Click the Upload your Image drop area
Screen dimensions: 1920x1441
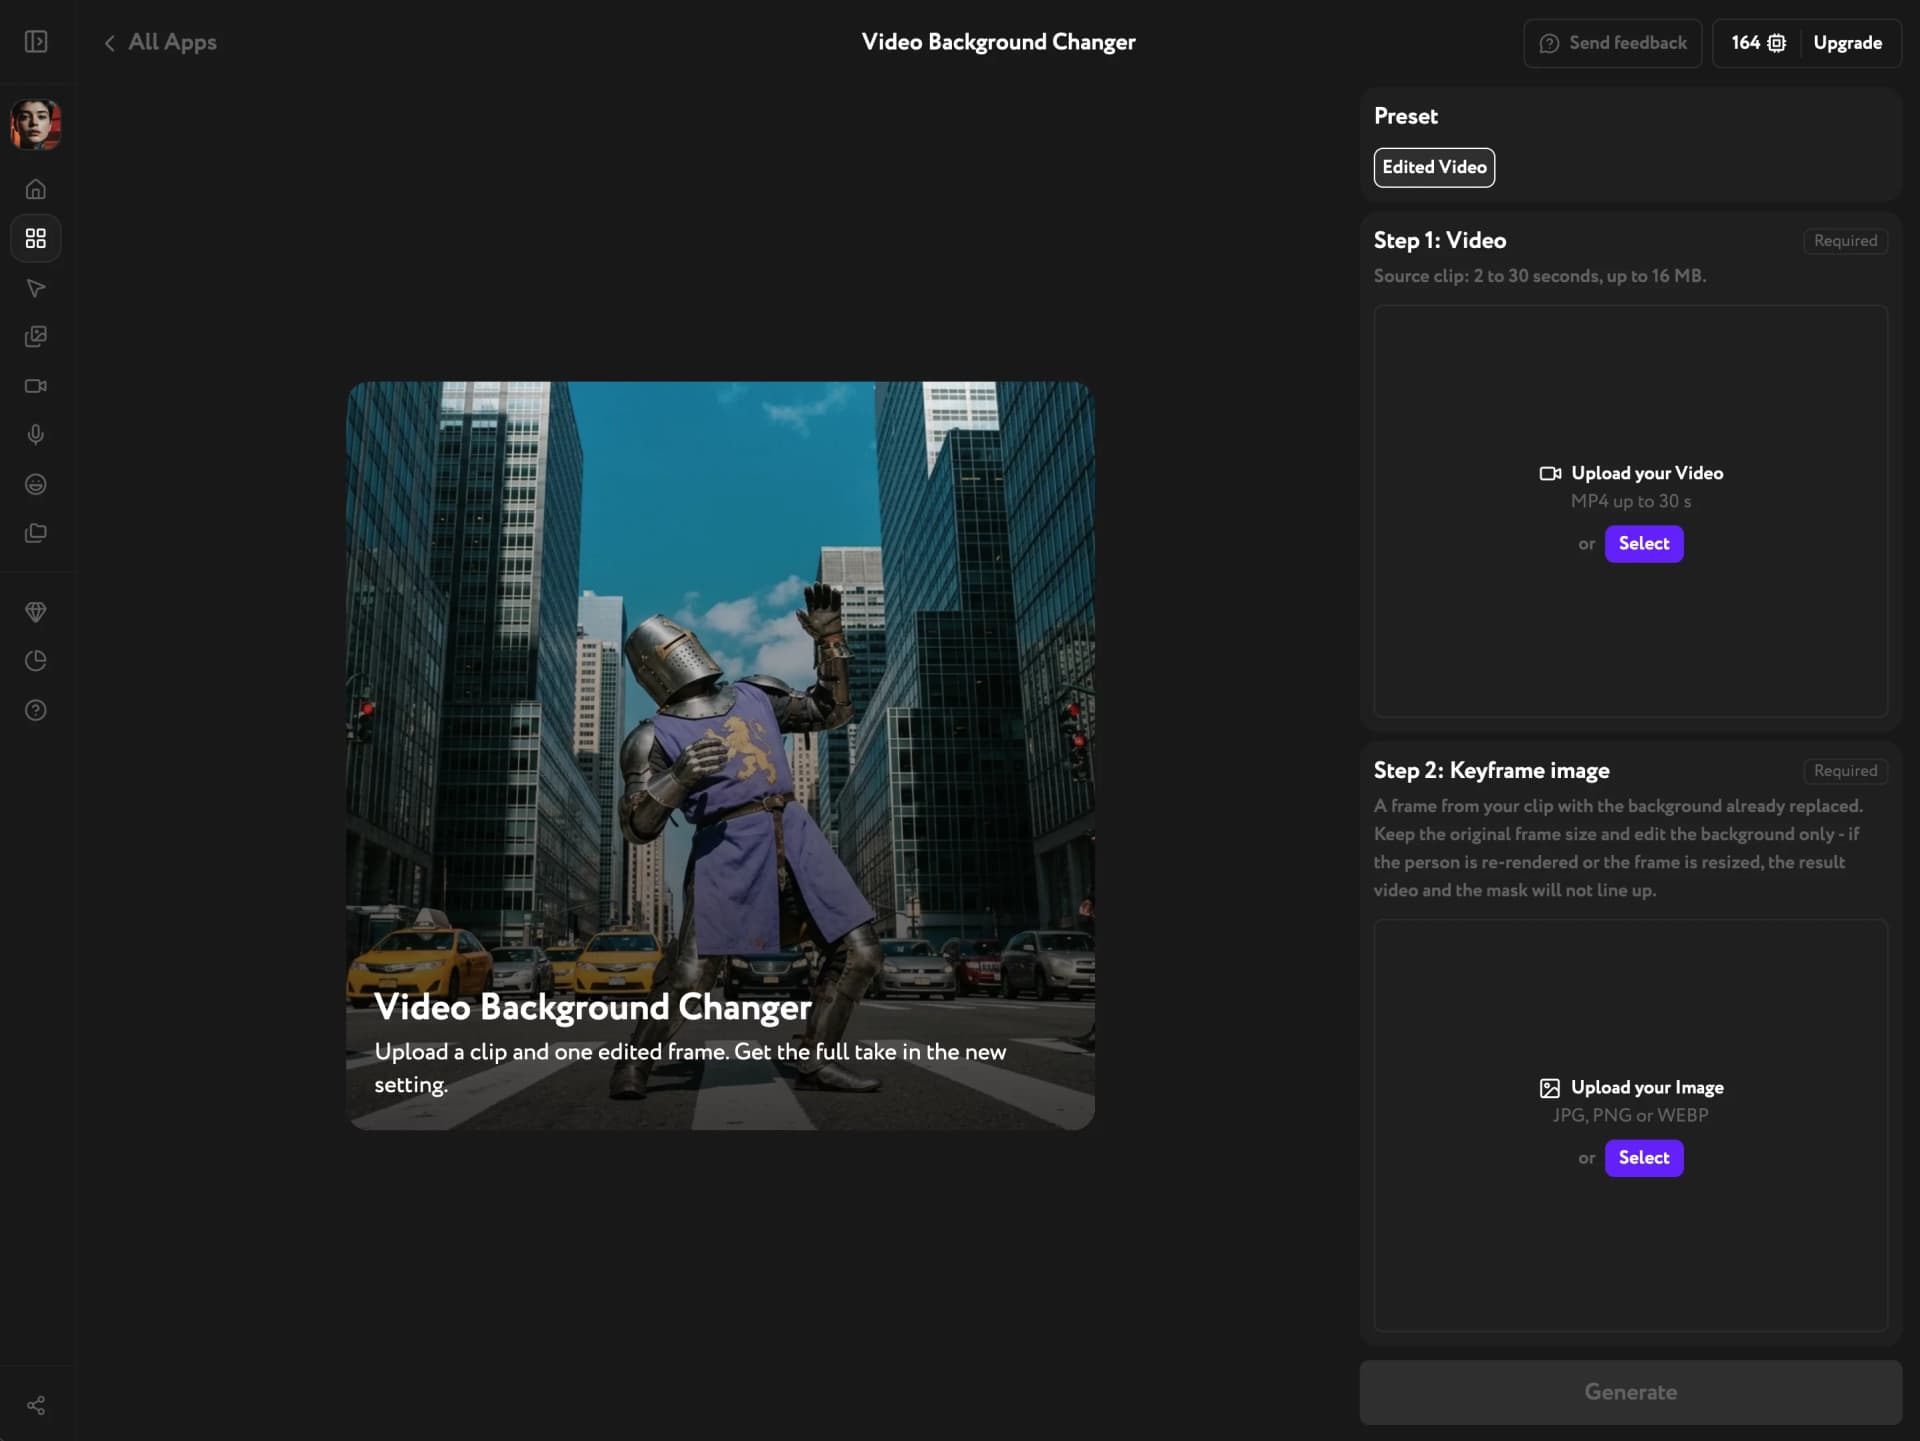coord(1630,1125)
